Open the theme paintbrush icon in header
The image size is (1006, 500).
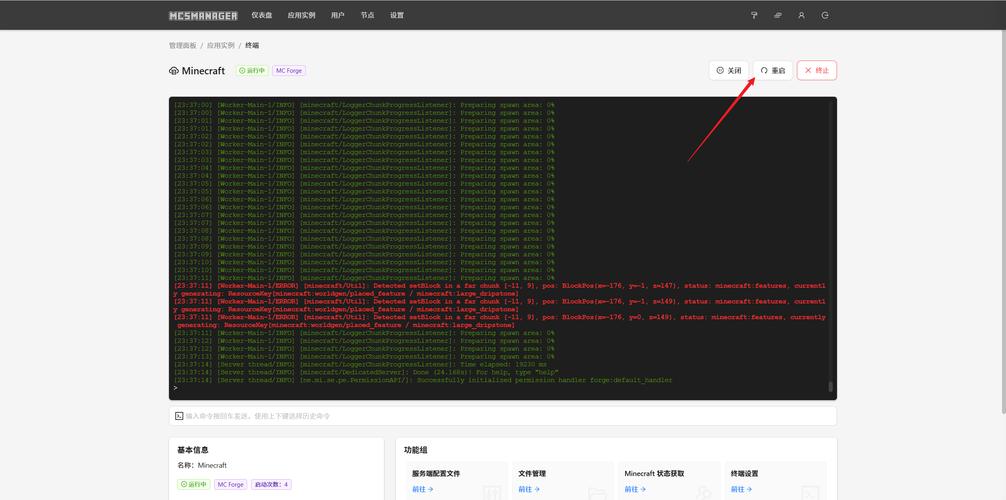tap(754, 16)
